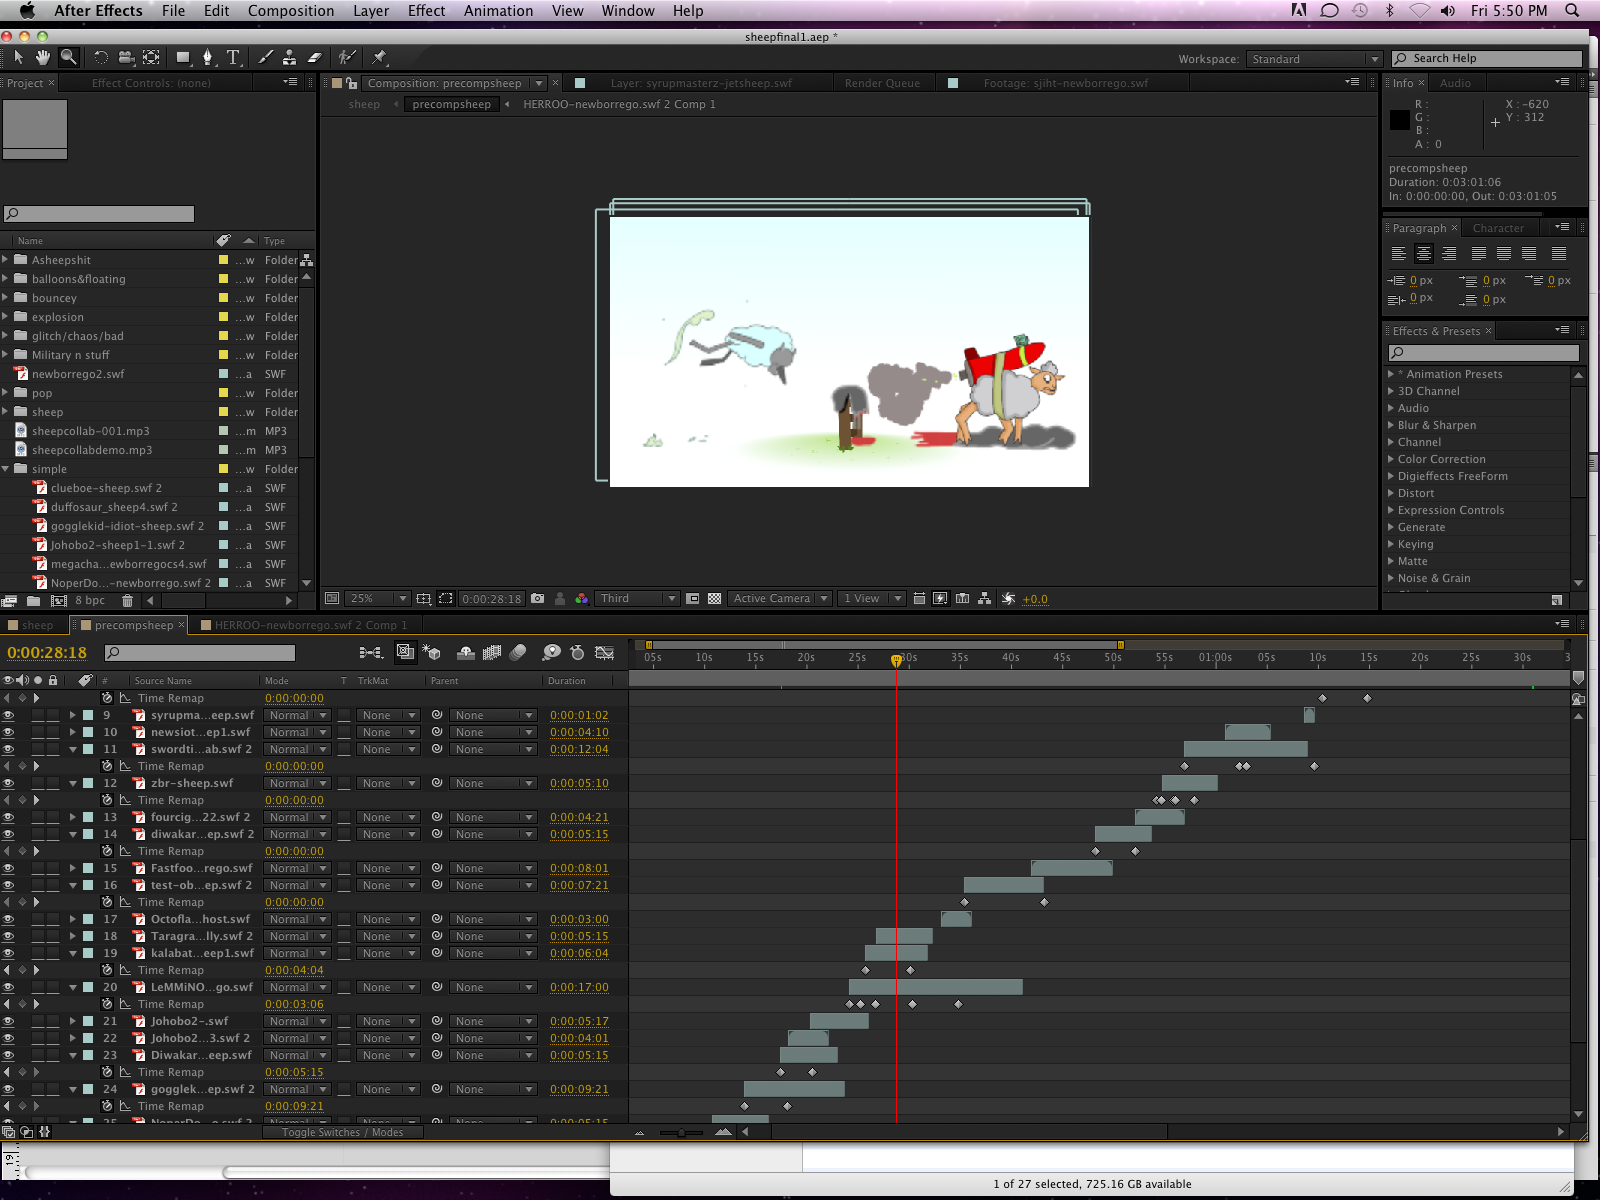Click the +0.0 exposure value
The image size is (1600, 1200).
point(1035,600)
